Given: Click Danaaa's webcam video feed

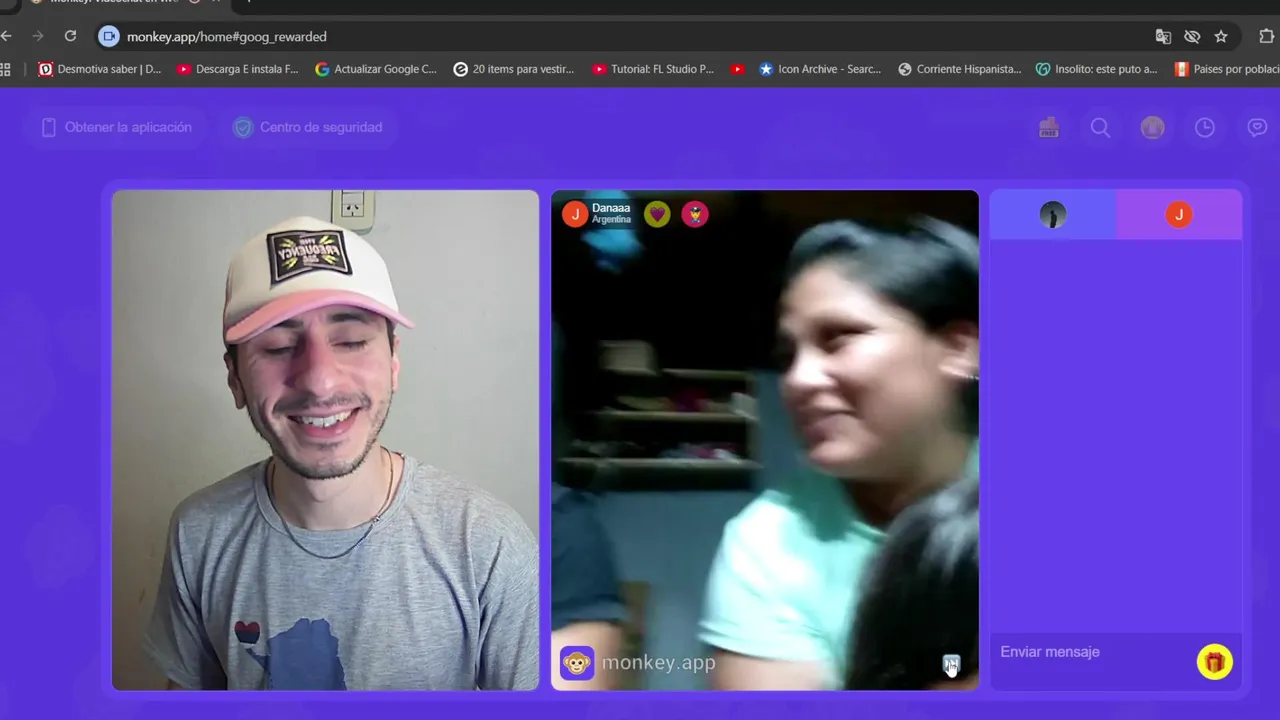Looking at the screenshot, I should click(x=765, y=440).
